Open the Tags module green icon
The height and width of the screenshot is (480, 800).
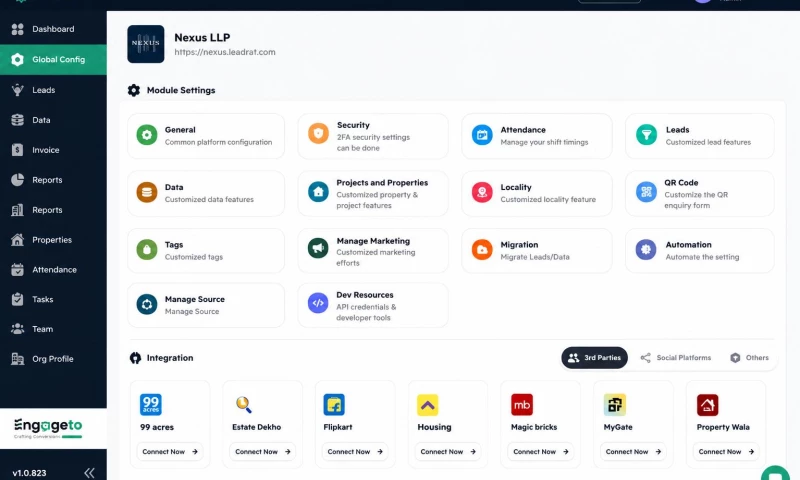click(147, 249)
